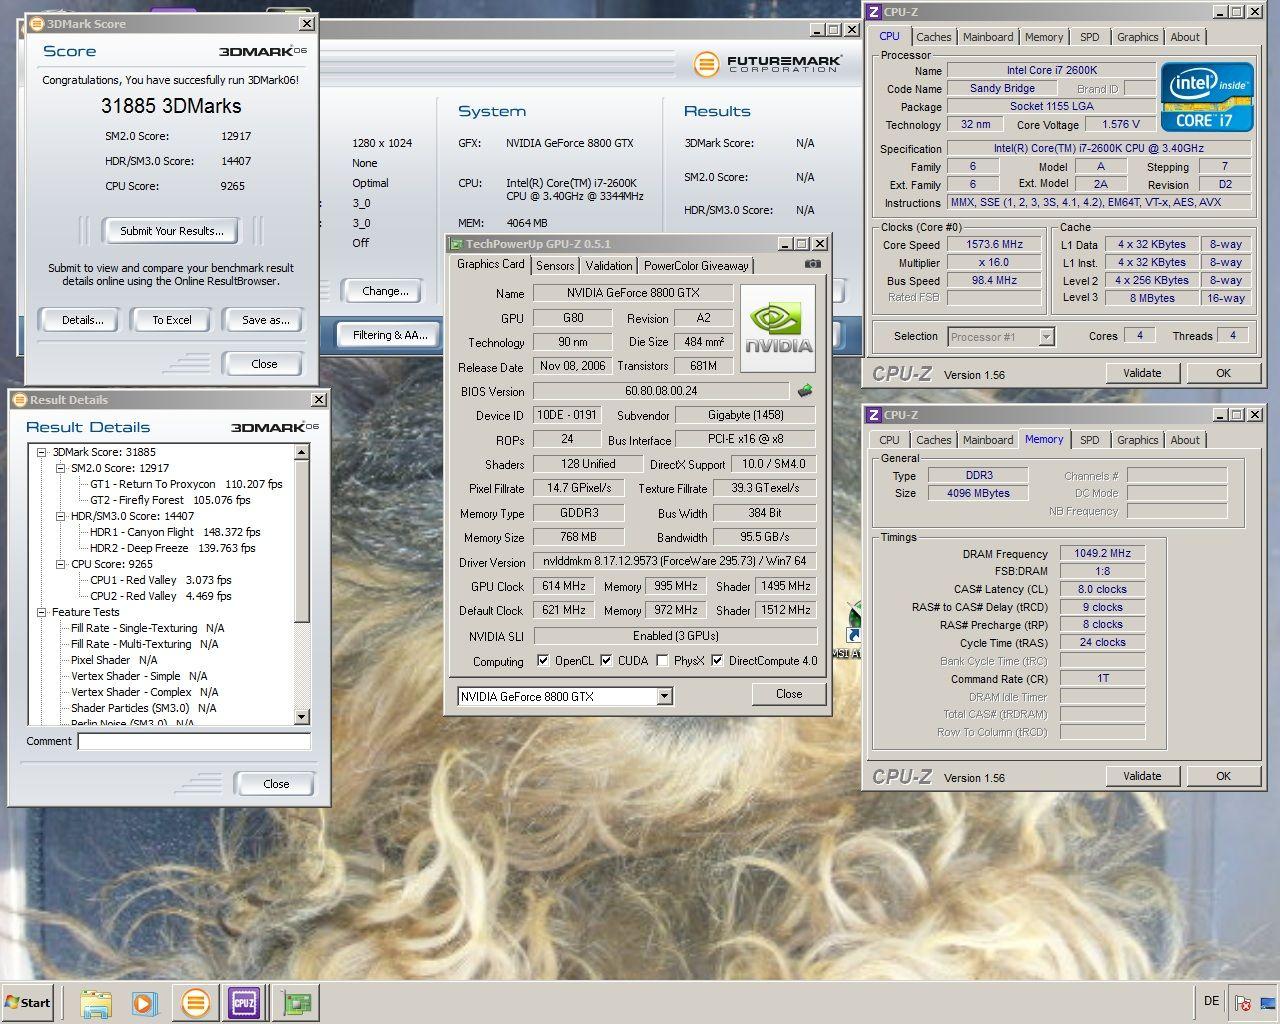
Task: Click the DE language indicator
Action: coord(1211,1001)
